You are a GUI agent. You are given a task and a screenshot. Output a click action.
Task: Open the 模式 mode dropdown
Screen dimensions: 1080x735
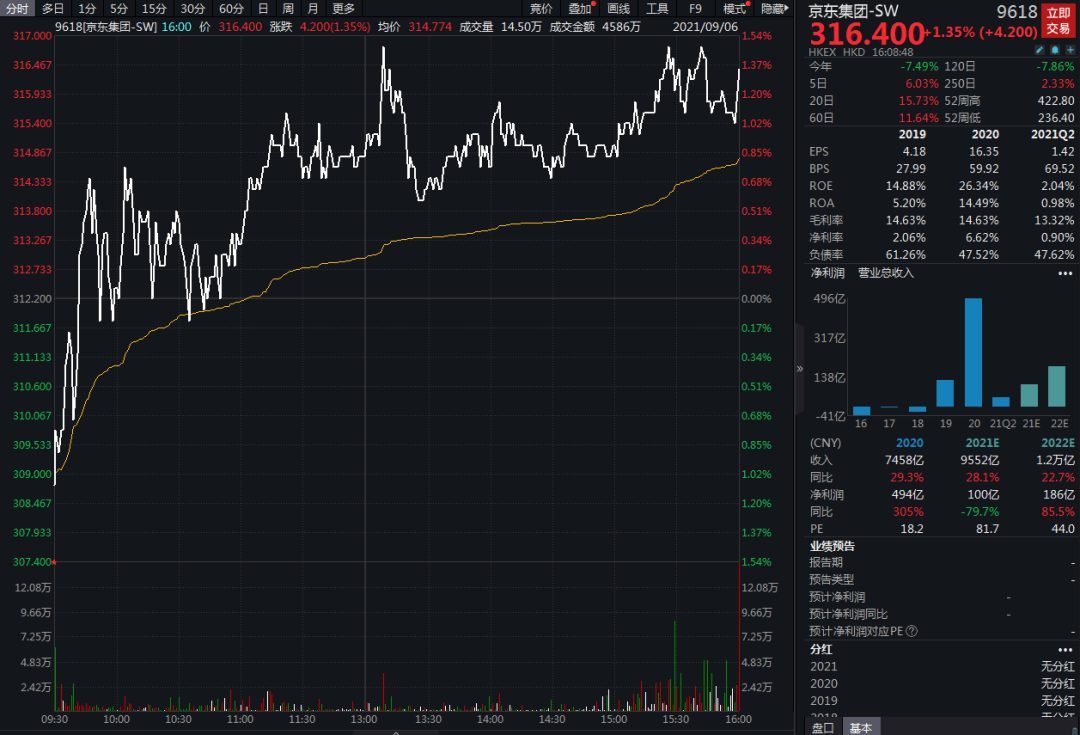point(735,8)
